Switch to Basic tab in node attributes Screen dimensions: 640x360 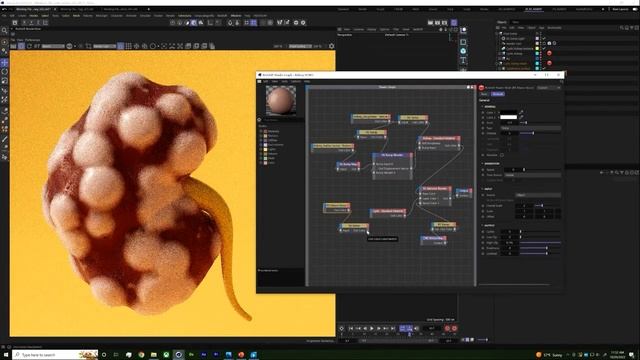[484, 94]
